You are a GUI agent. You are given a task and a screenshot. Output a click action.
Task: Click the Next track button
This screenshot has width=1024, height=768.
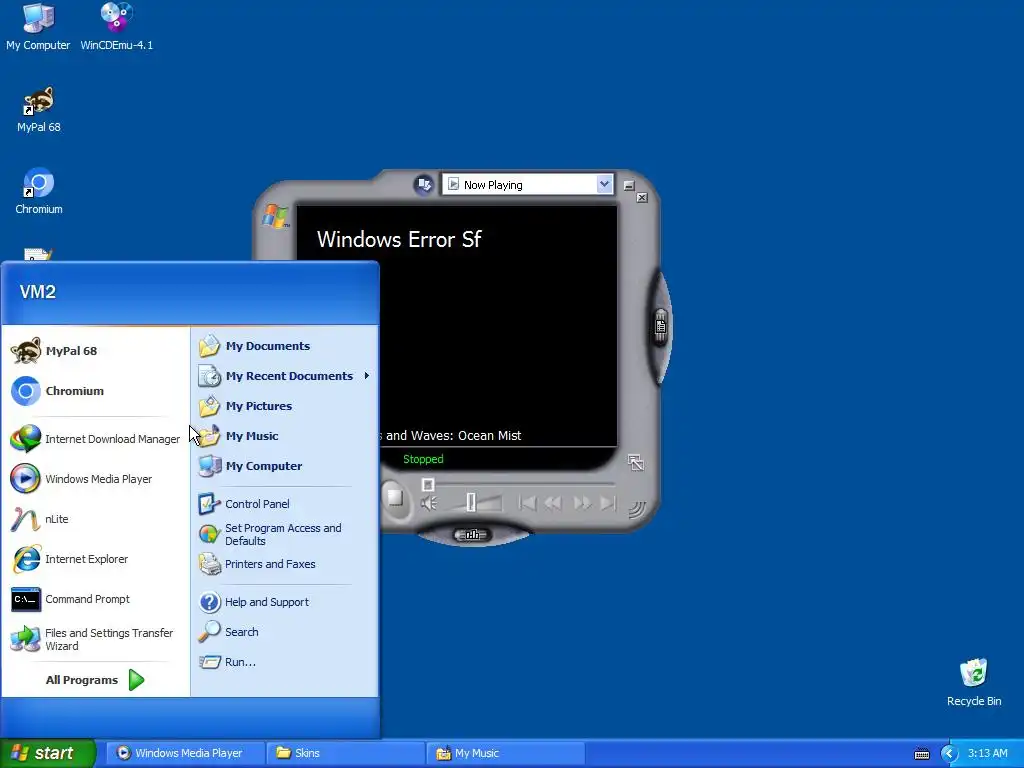608,503
